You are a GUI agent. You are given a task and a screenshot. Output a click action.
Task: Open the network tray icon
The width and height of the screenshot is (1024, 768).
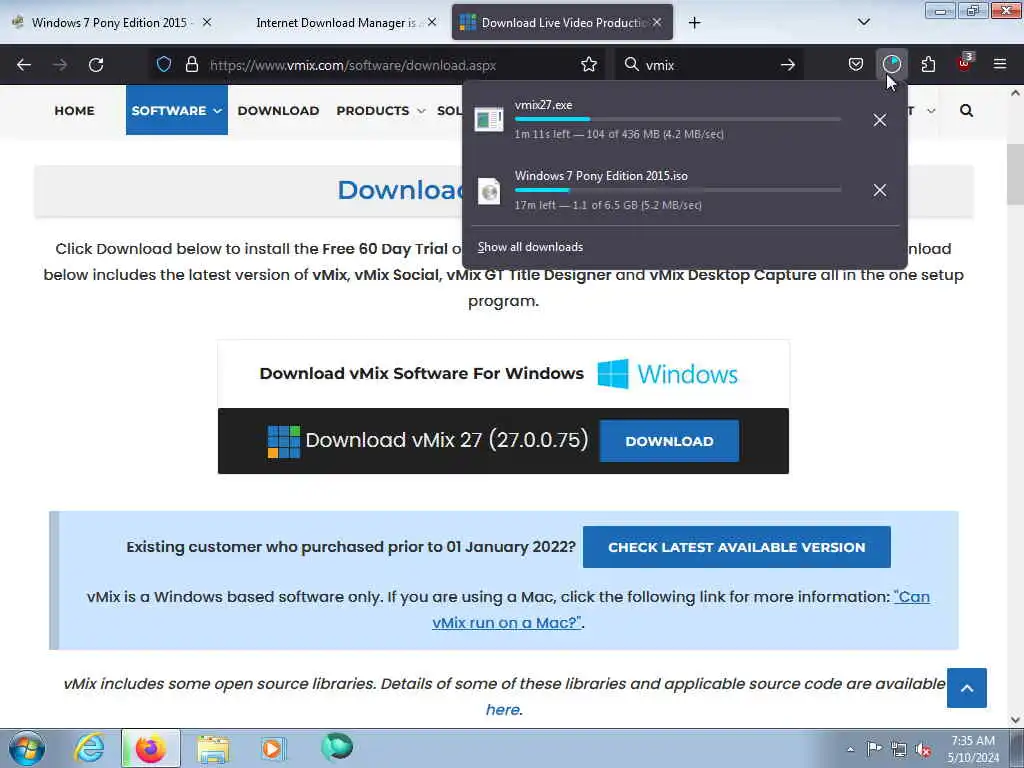[x=899, y=749]
